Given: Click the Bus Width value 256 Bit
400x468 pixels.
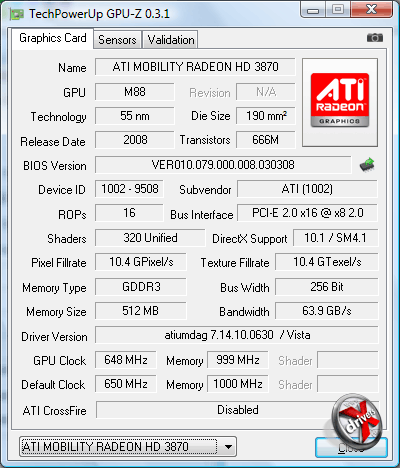Looking at the screenshot, I should (327, 287).
